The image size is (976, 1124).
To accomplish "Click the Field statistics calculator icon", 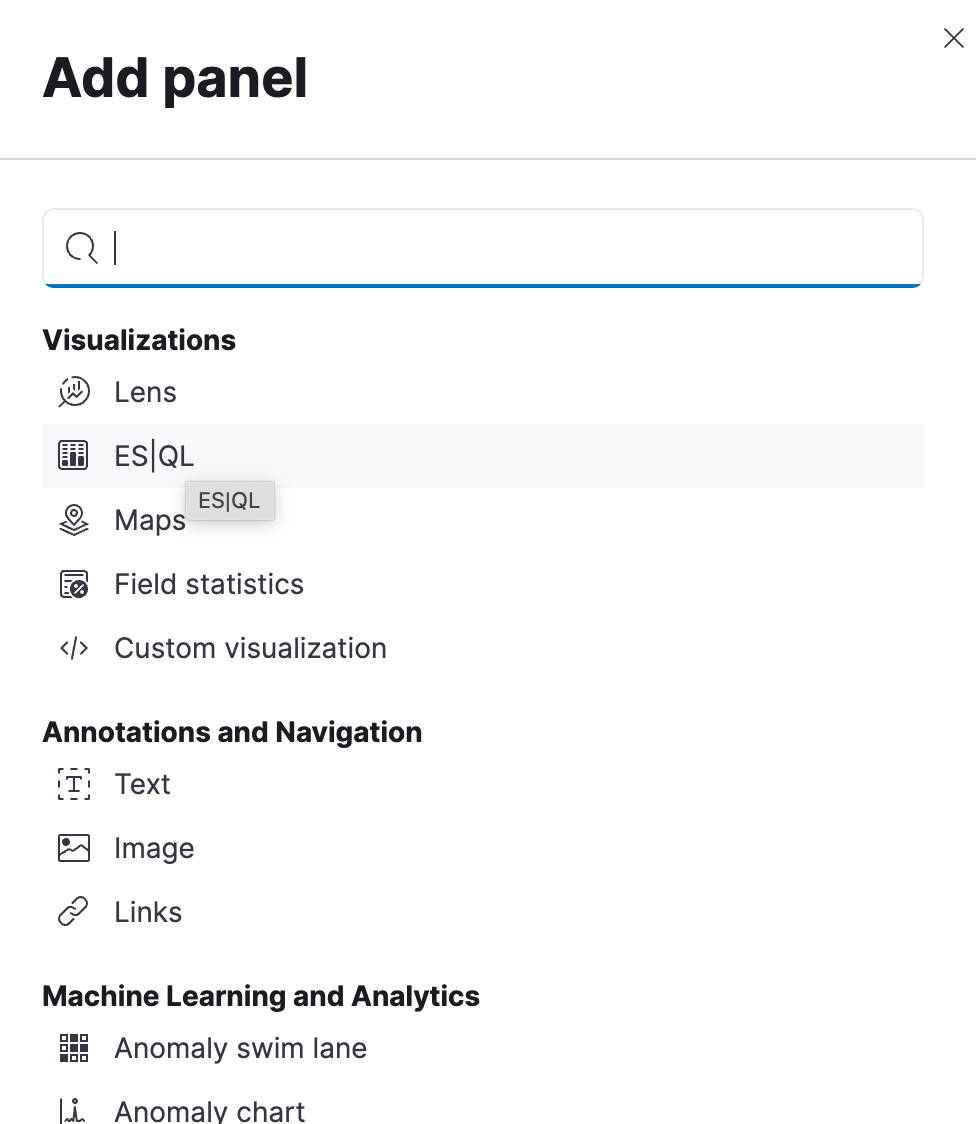I will pos(74,584).
